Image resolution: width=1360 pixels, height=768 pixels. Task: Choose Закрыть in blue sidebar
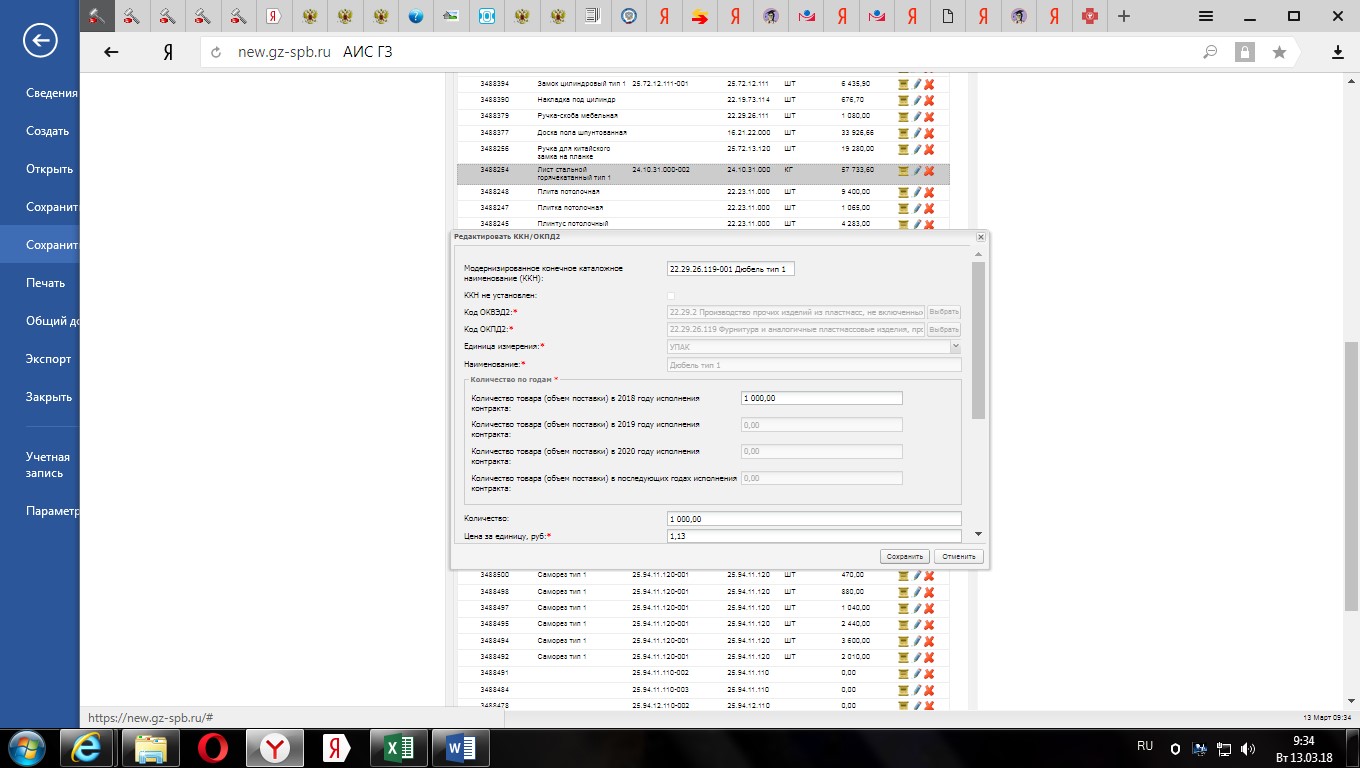tap(49, 397)
